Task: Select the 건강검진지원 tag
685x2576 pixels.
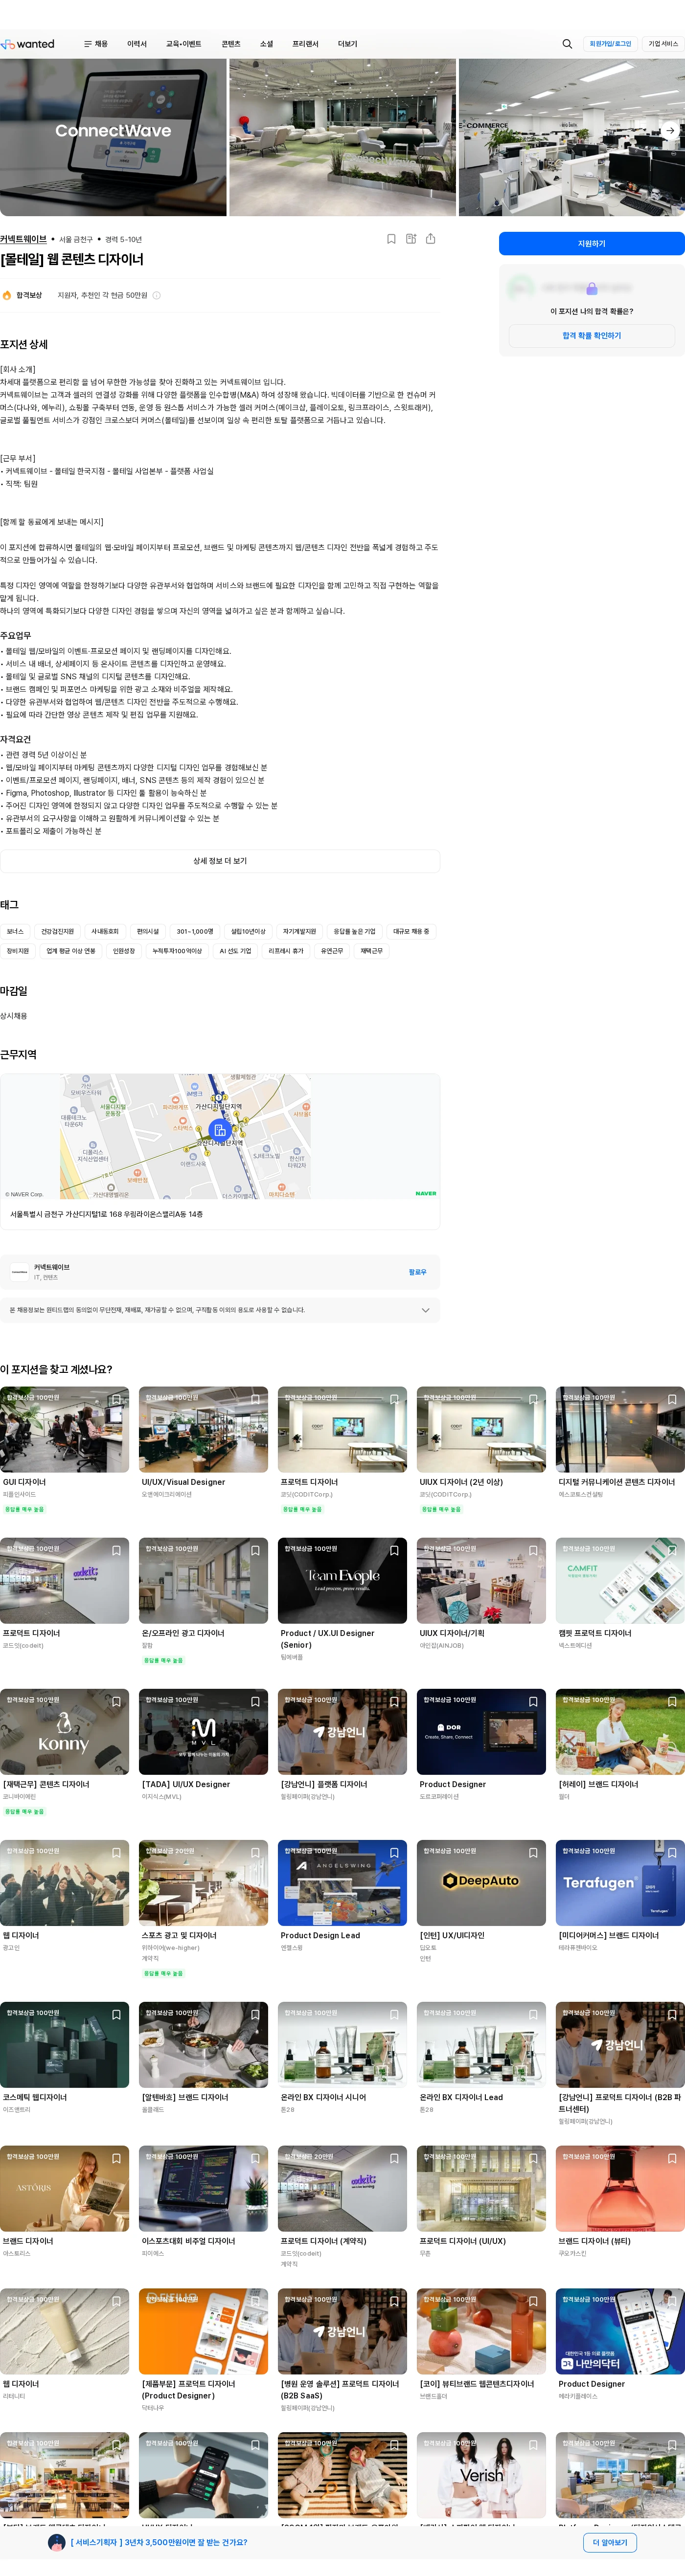Action: 57,931
